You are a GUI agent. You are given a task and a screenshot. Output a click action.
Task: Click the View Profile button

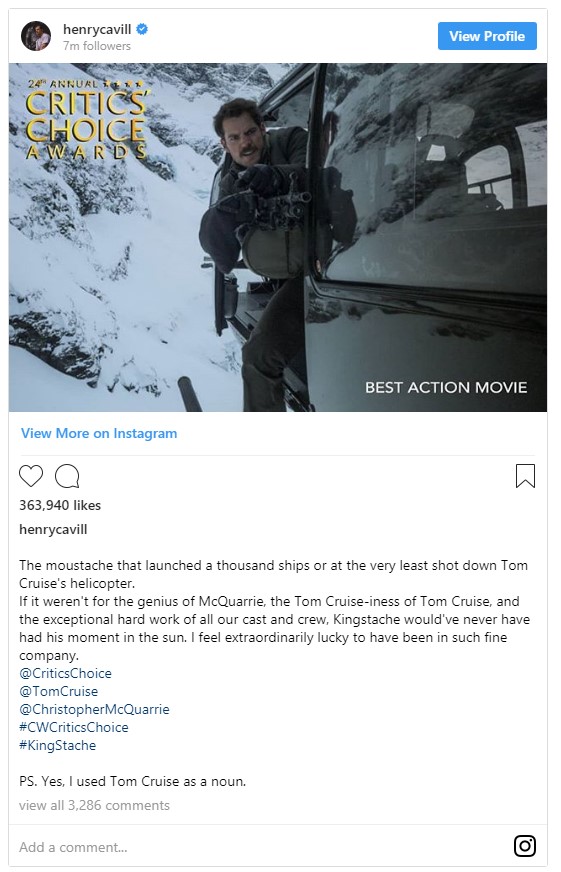point(487,36)
